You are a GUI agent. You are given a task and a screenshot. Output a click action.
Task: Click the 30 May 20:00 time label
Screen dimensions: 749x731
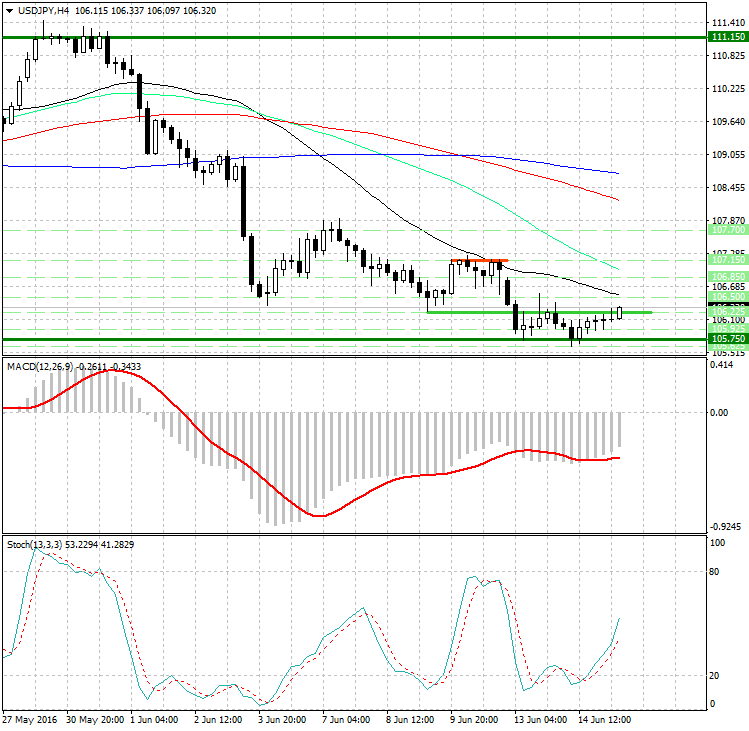(x=95, y=720)
